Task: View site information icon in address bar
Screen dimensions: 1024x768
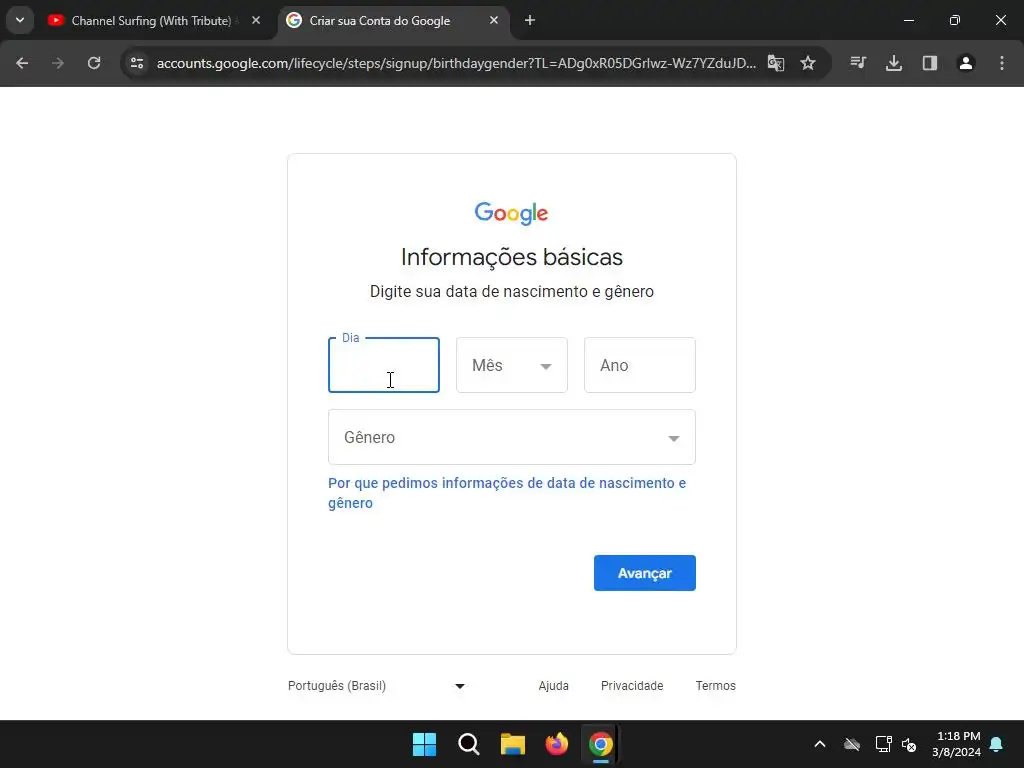Action: tap(137, 63)
